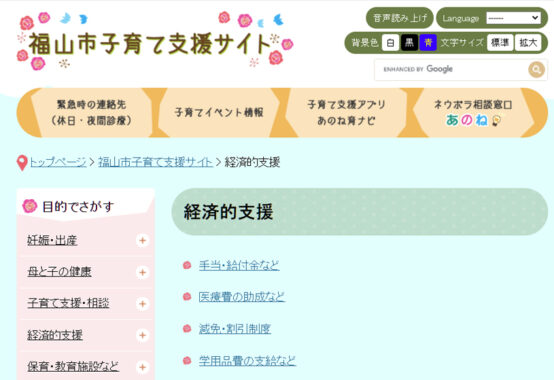Screen dimensions: 554x380
Task: Expand the 妊娠・出産 plus button
Action: [142, 241]
